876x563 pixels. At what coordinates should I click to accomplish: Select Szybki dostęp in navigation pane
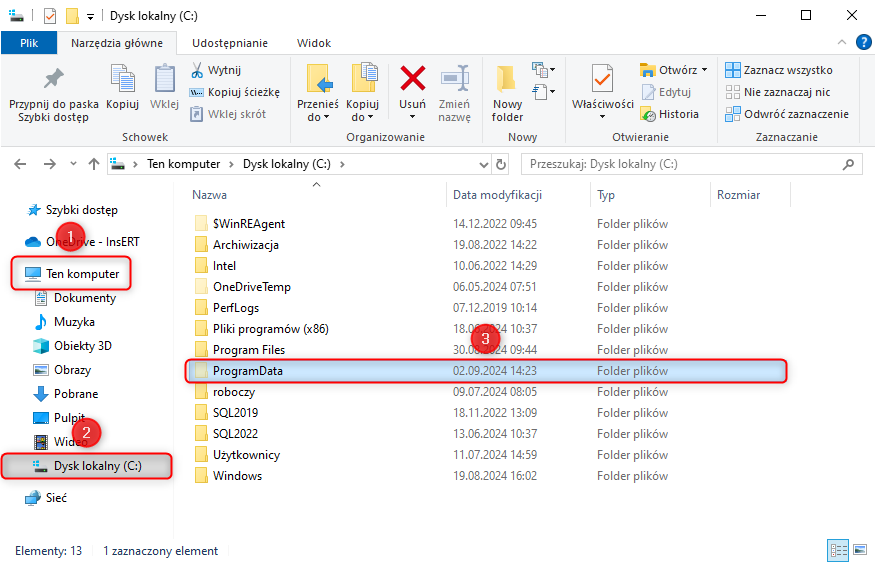click(73, 210)
